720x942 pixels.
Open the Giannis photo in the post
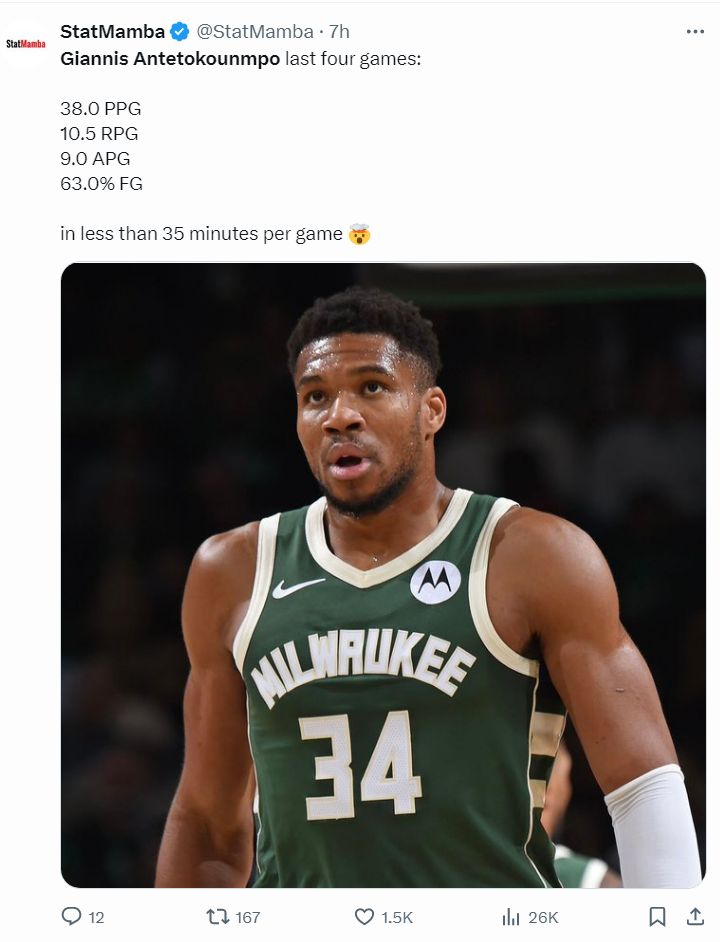coord(383,575)
